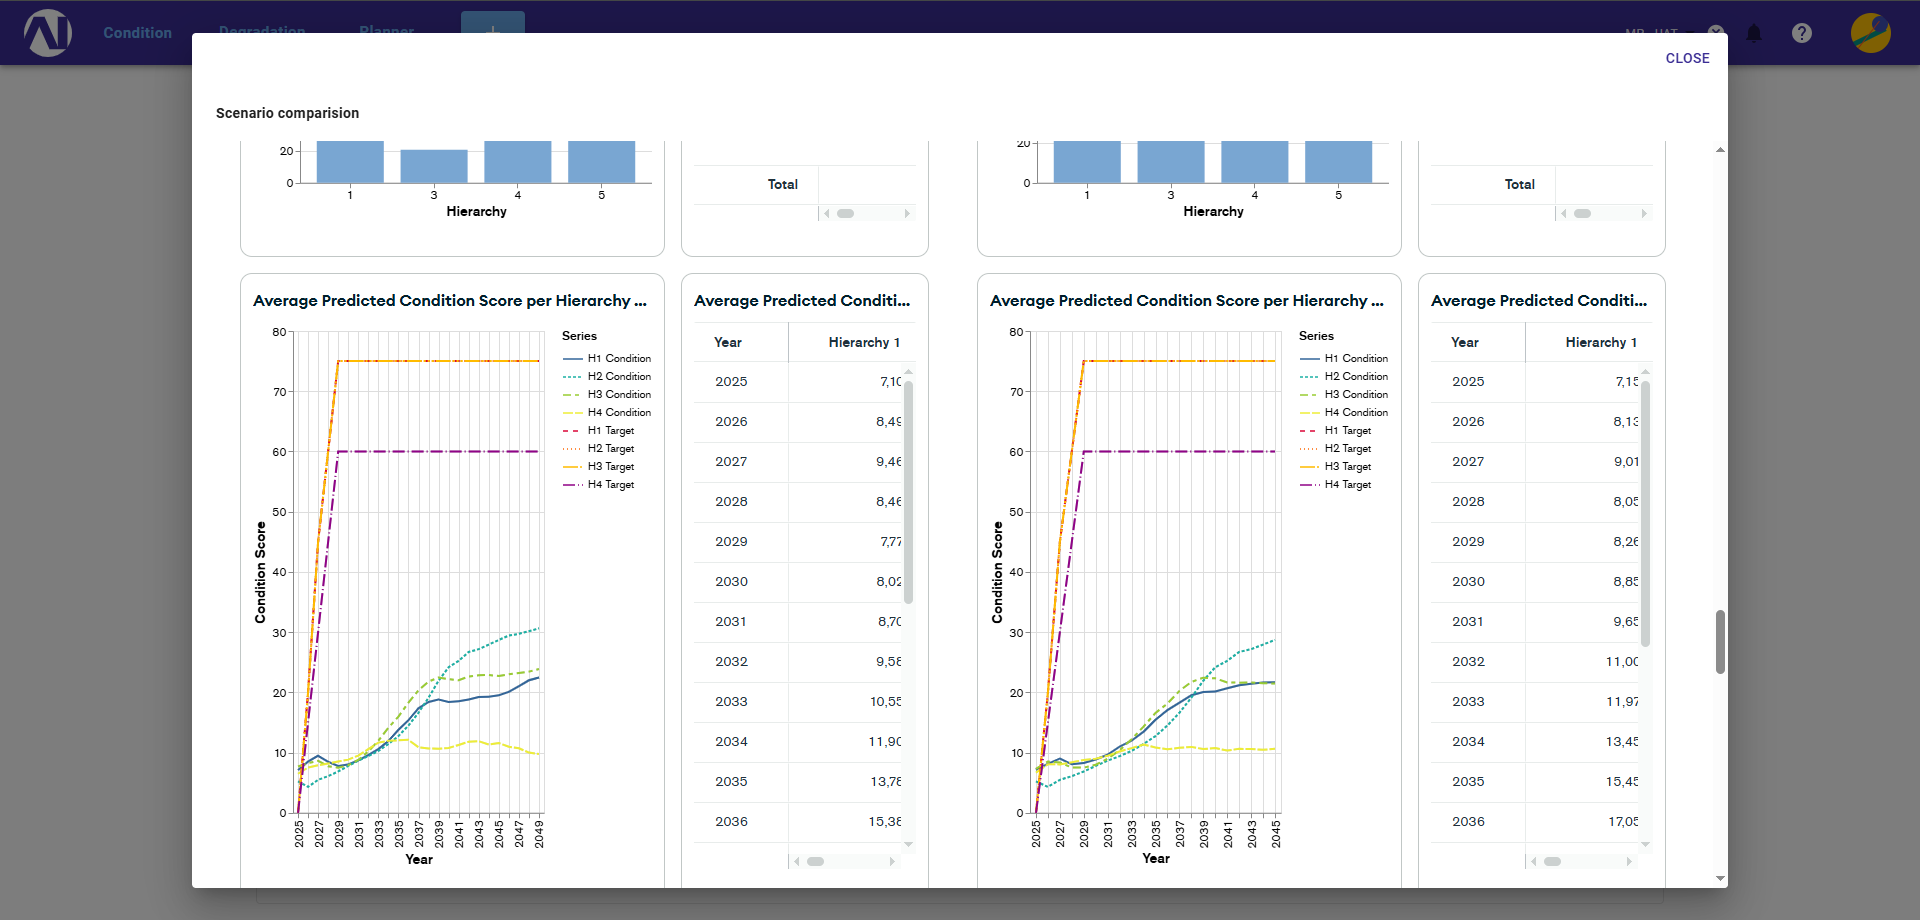Image resolution: width=1920 pixels, height=920 pixels.
Task: Click the right condition table's scroll-down arrow
Action: pyautogui.click(x=1645, y=845)
